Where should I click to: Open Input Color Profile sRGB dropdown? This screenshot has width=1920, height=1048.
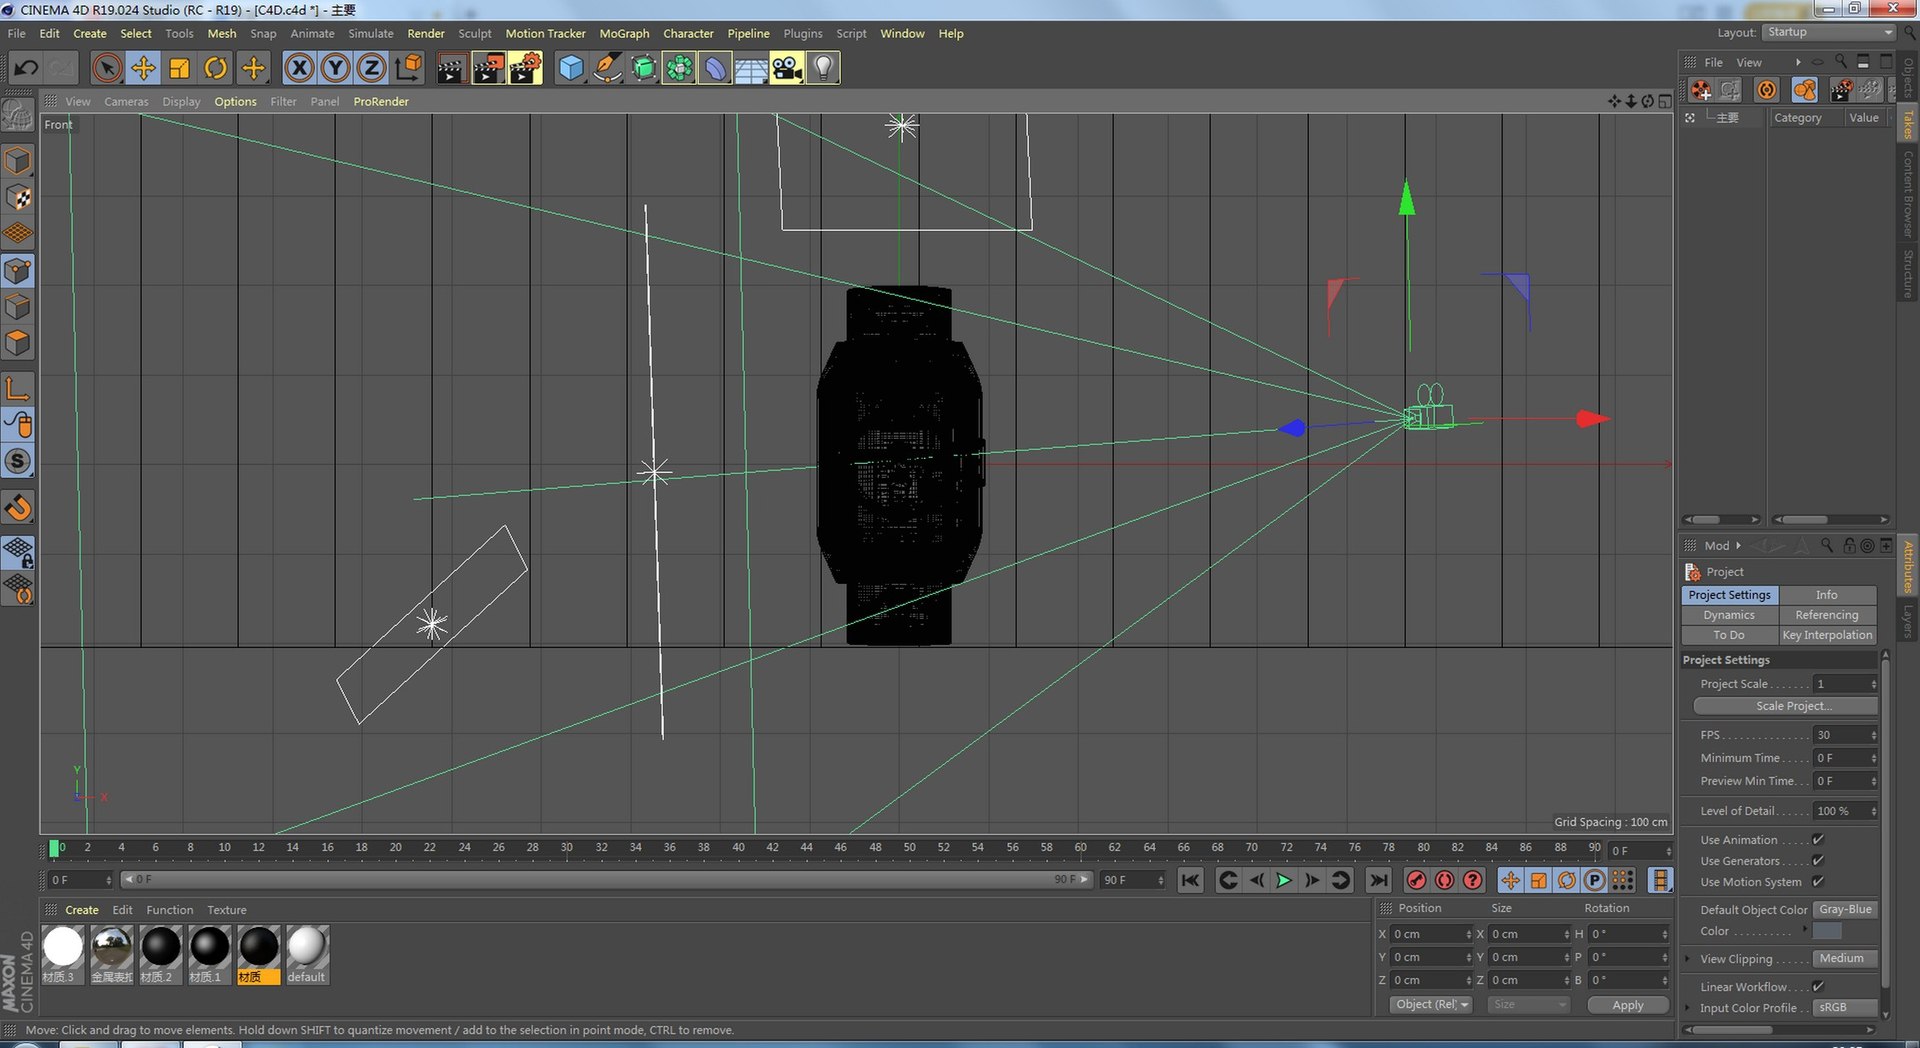tap(1845, 1008)
